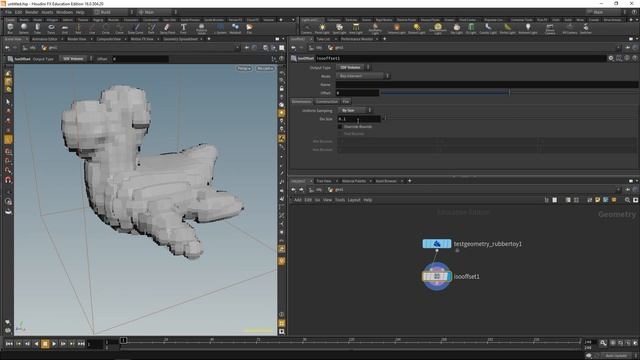Open the Construction parameter tab
Viewport: 640px width, 360px height.
coord(327,102)
